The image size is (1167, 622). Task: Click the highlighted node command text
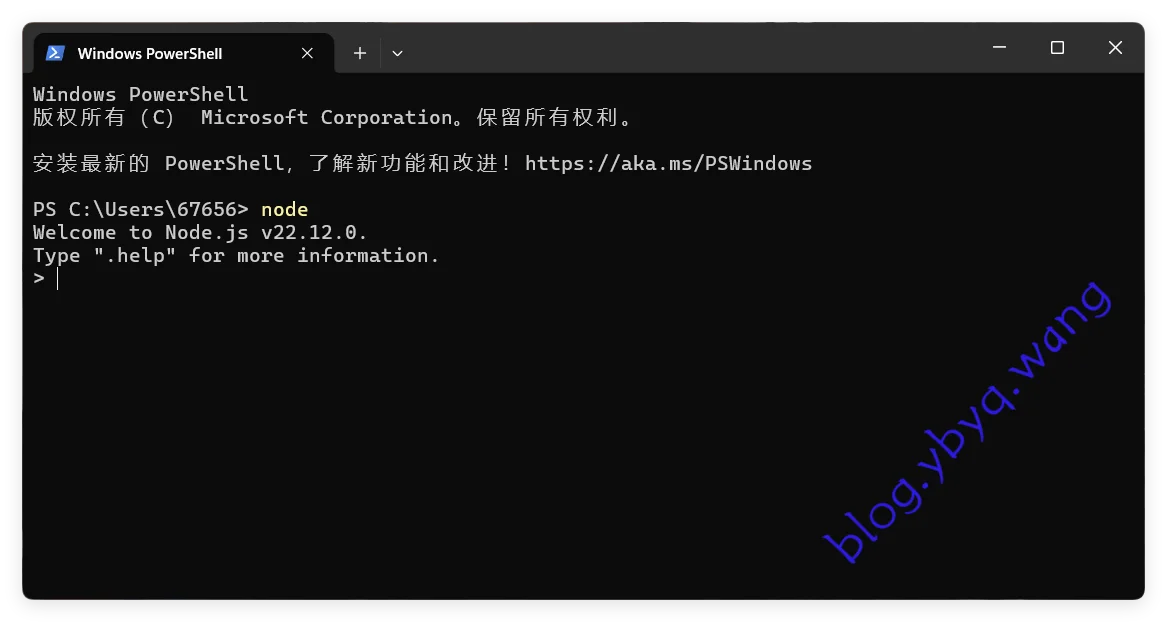[x=284, y=209]
